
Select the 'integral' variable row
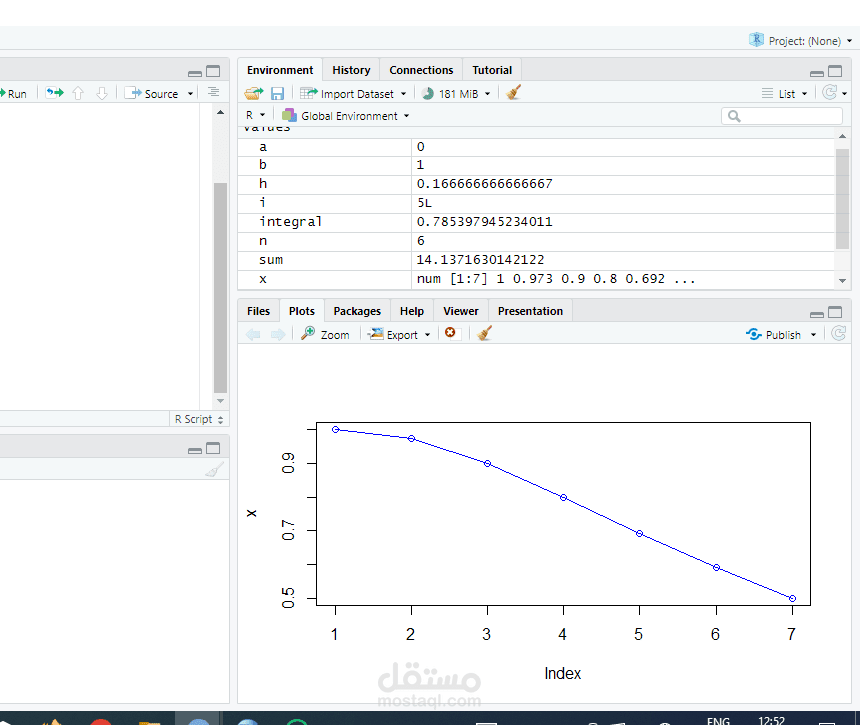(x=536, y=222)
